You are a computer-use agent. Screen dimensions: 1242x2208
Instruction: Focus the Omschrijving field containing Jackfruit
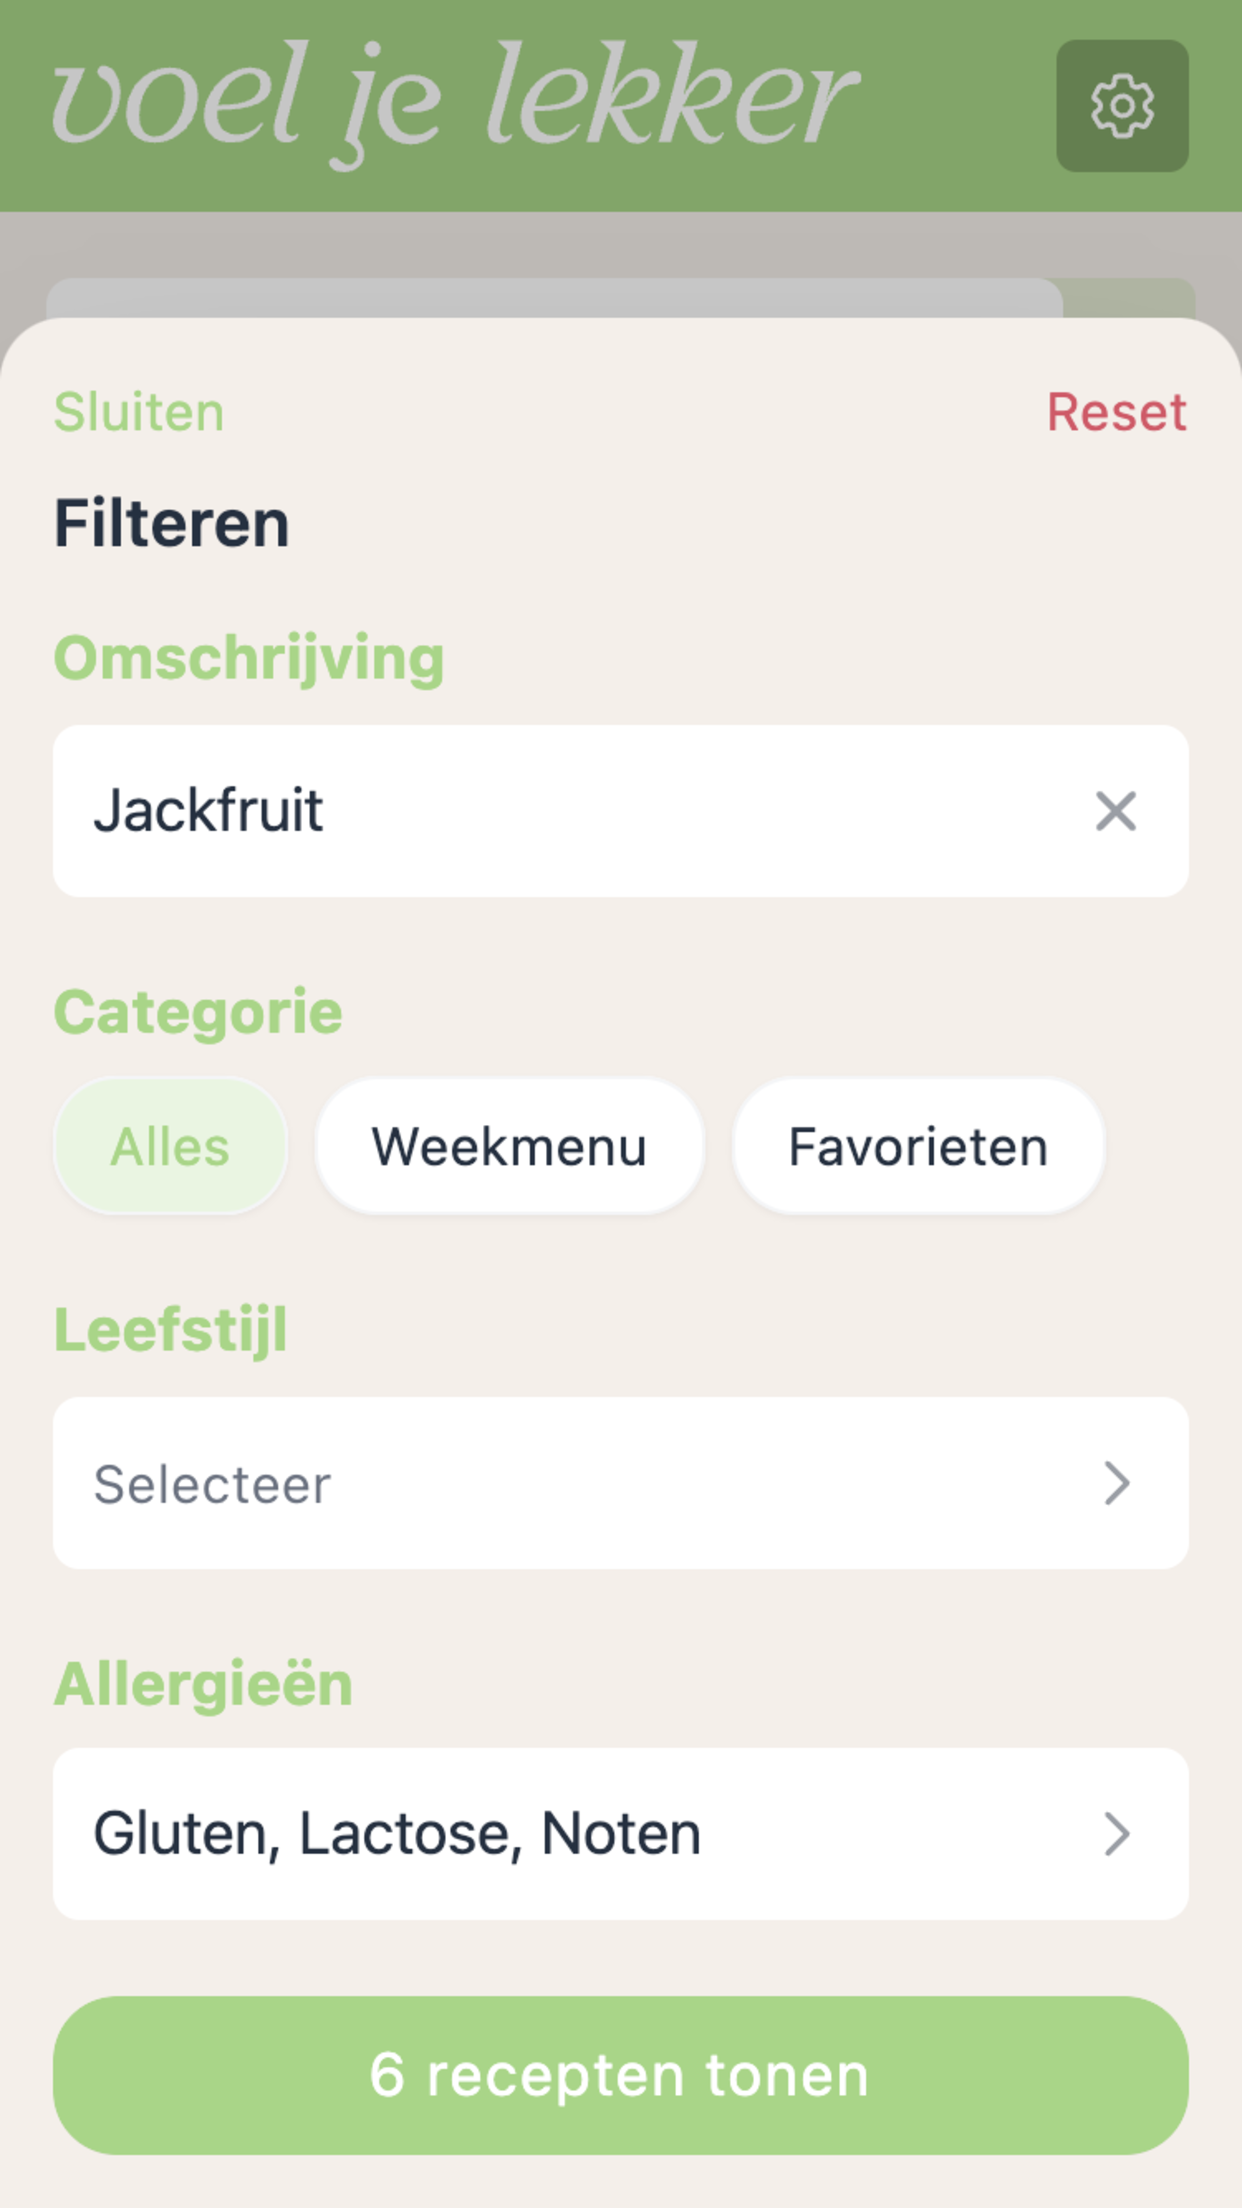click(621, 811)
